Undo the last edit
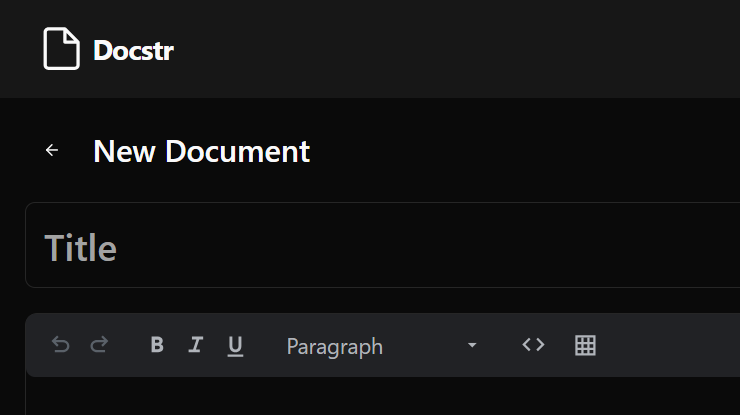Image resolution: width=740 pixels, height=415 pixels. pyautogui.click(x=60, y=345)
